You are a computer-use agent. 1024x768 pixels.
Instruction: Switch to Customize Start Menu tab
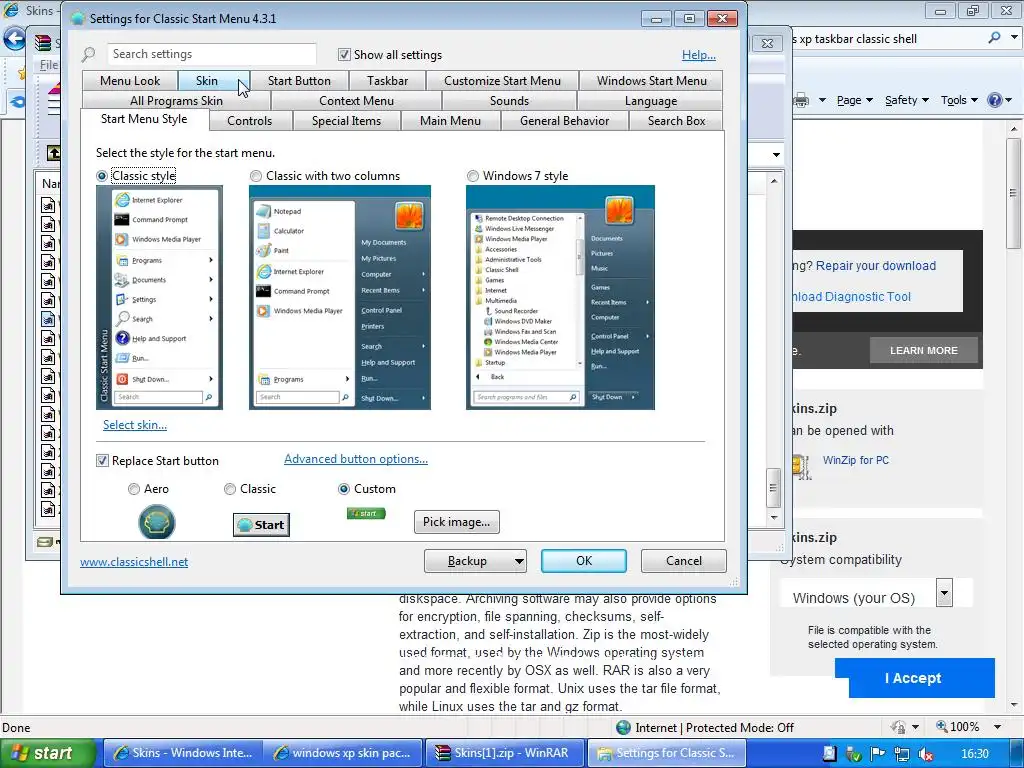502,81
